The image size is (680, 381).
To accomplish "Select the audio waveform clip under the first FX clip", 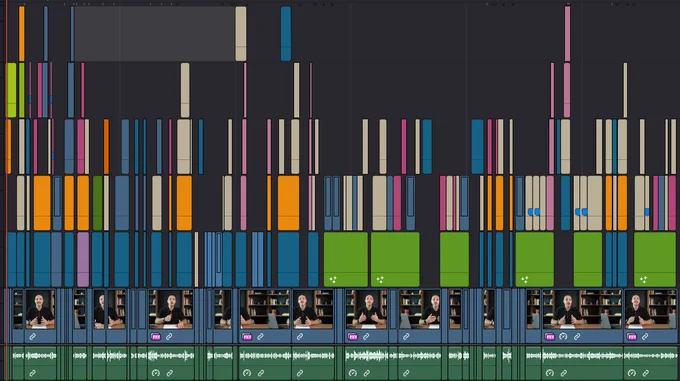I will pos(171,362).
